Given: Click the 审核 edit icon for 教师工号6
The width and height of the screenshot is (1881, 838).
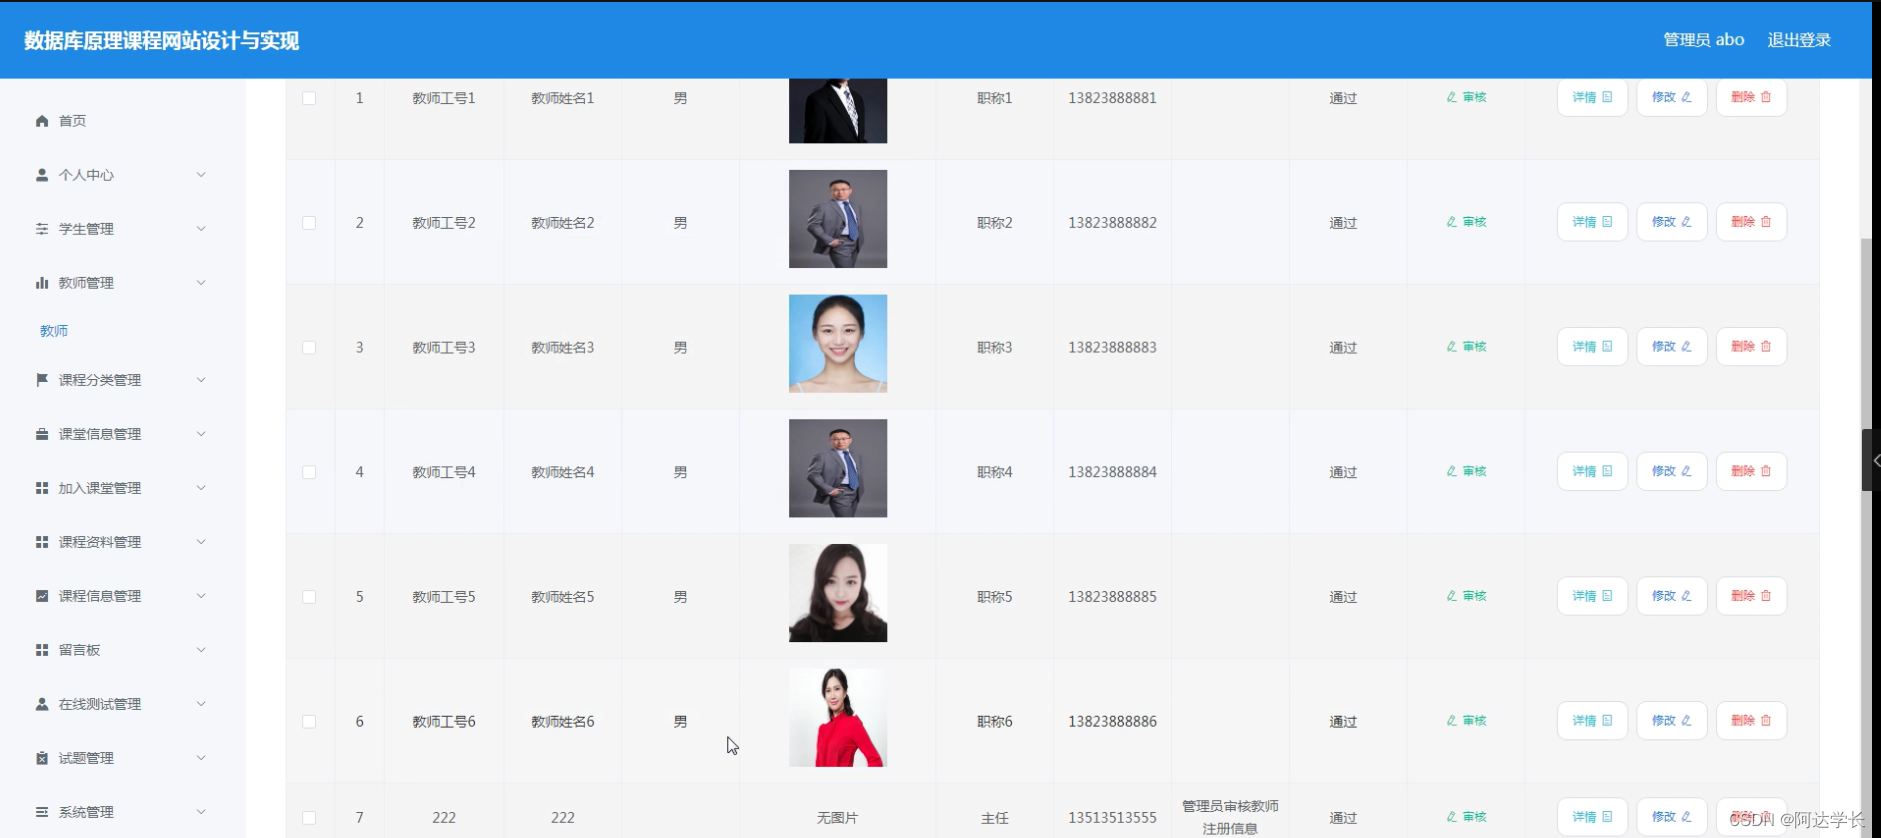Looking at the screenshot, I should click(x=1452, y=721).
